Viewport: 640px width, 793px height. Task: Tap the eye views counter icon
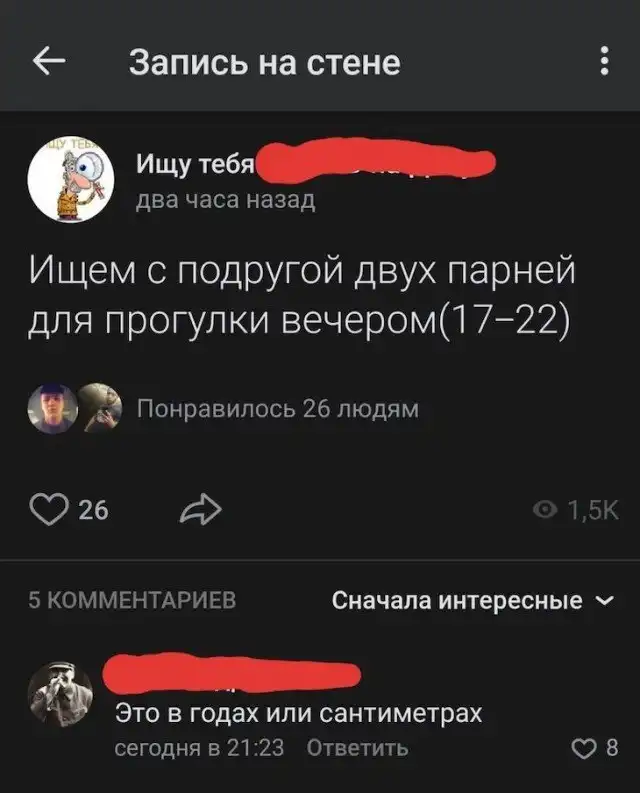click(545, 510)
